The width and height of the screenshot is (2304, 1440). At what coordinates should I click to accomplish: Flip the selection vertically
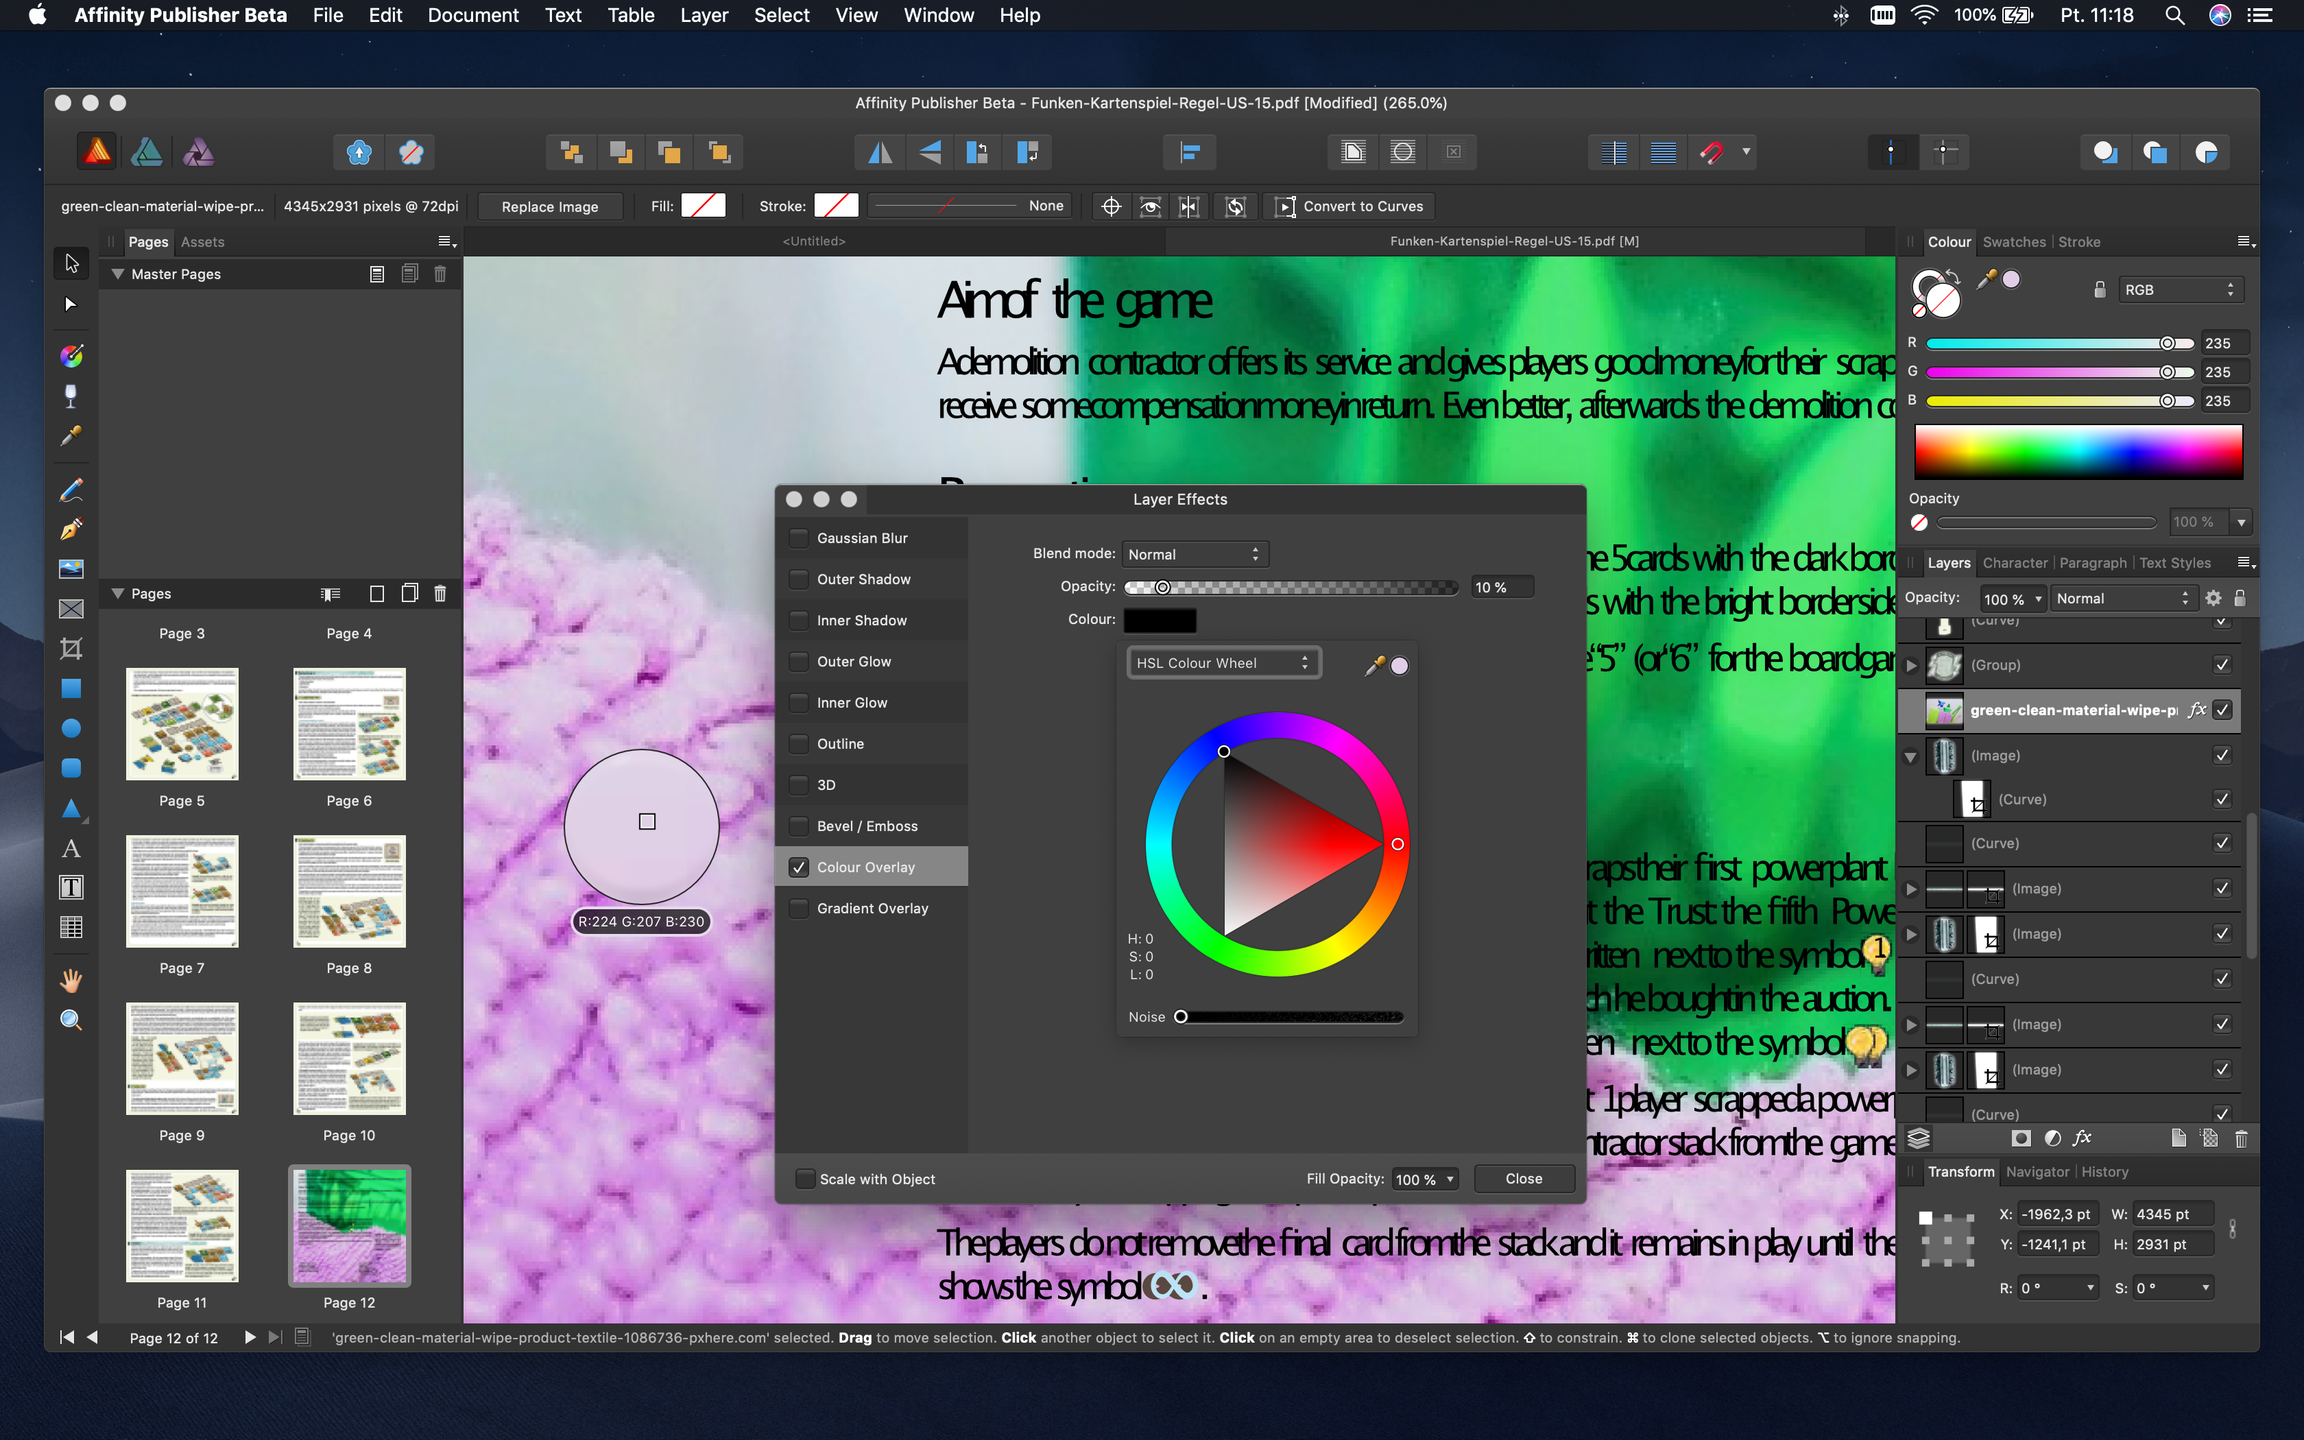tap(930, 152)
